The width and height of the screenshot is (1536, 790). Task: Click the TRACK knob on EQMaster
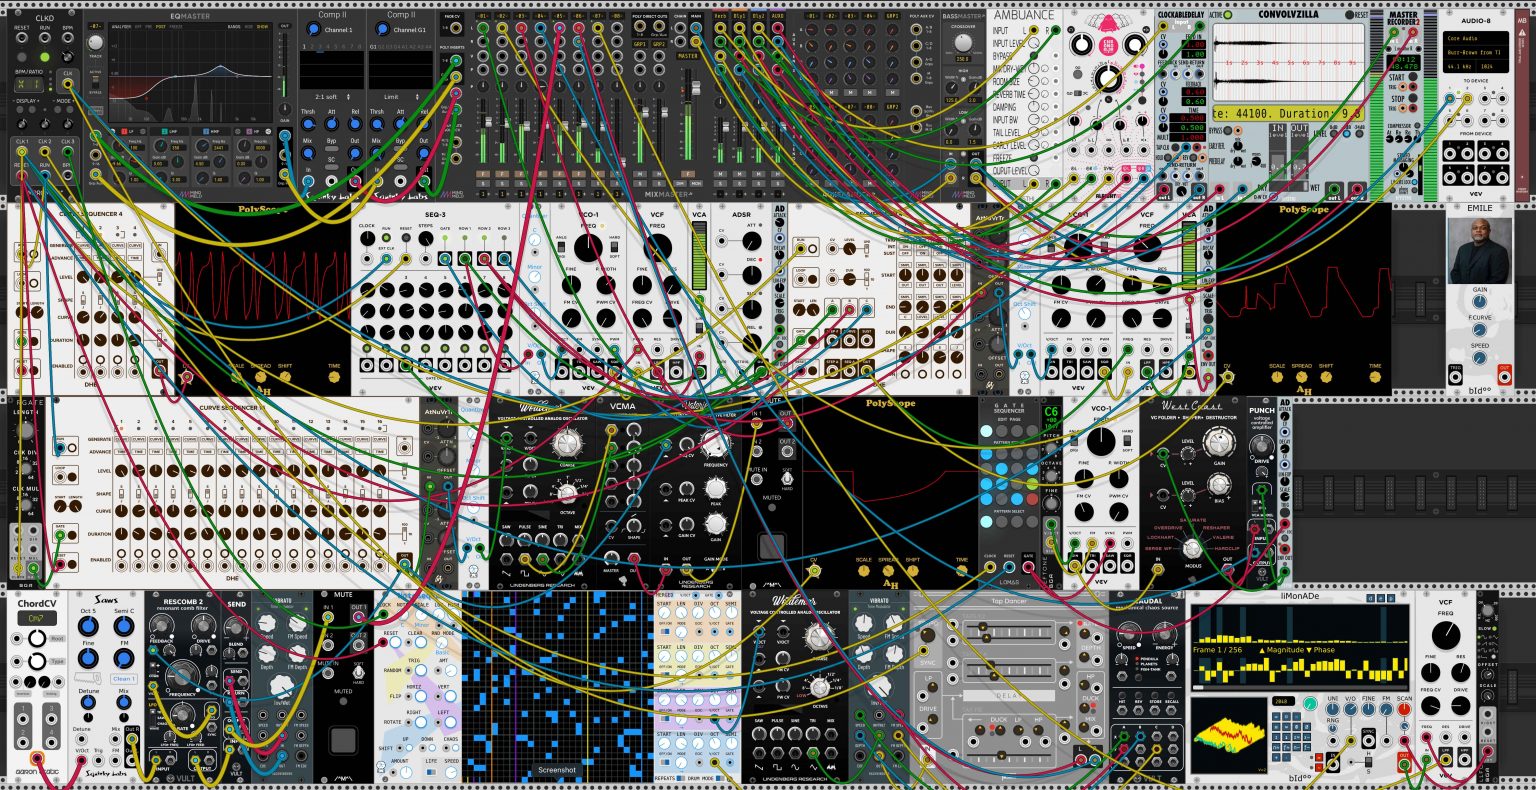tap(95, 43)
